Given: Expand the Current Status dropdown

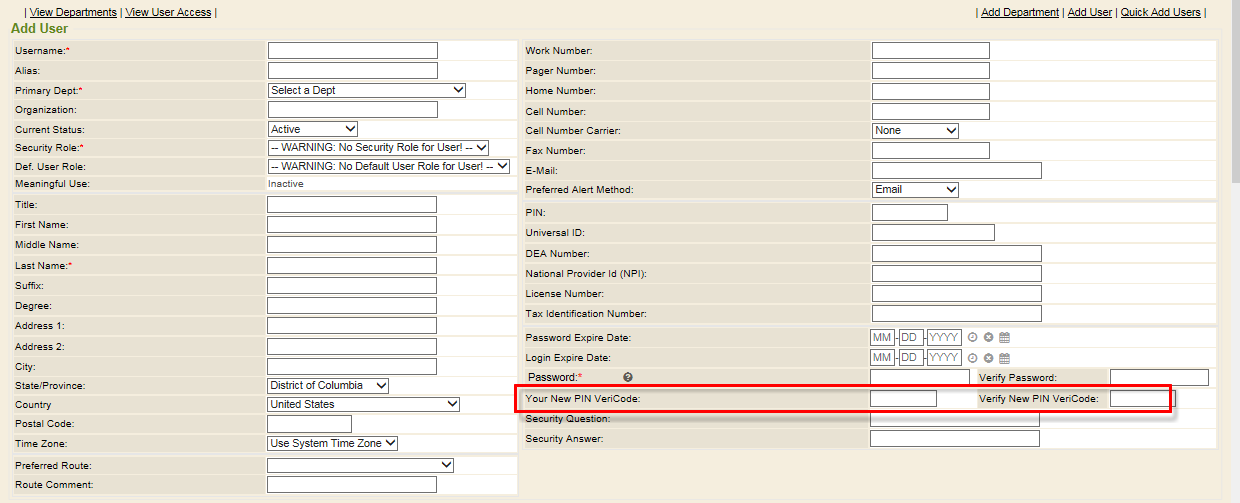Looking at the screenshot, I should [313, 129].
